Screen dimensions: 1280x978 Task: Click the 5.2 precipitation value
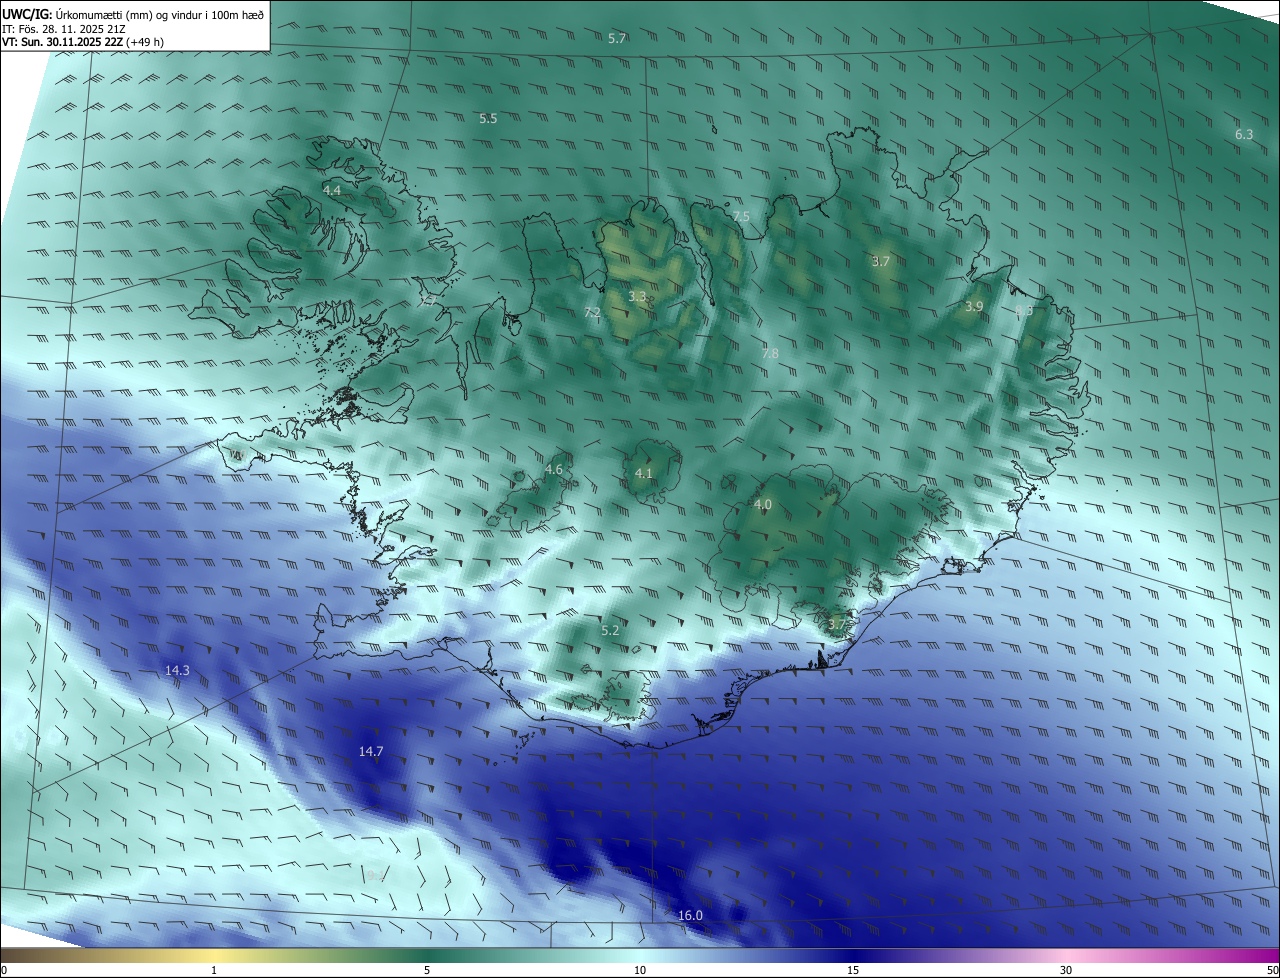pos(610,630)
